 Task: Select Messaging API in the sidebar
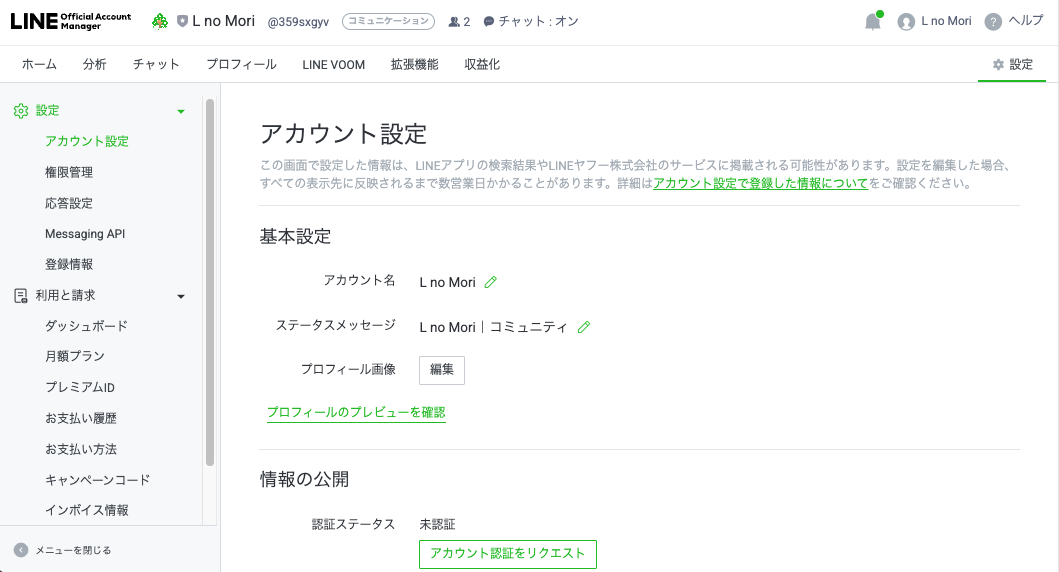tap(85, 234)
